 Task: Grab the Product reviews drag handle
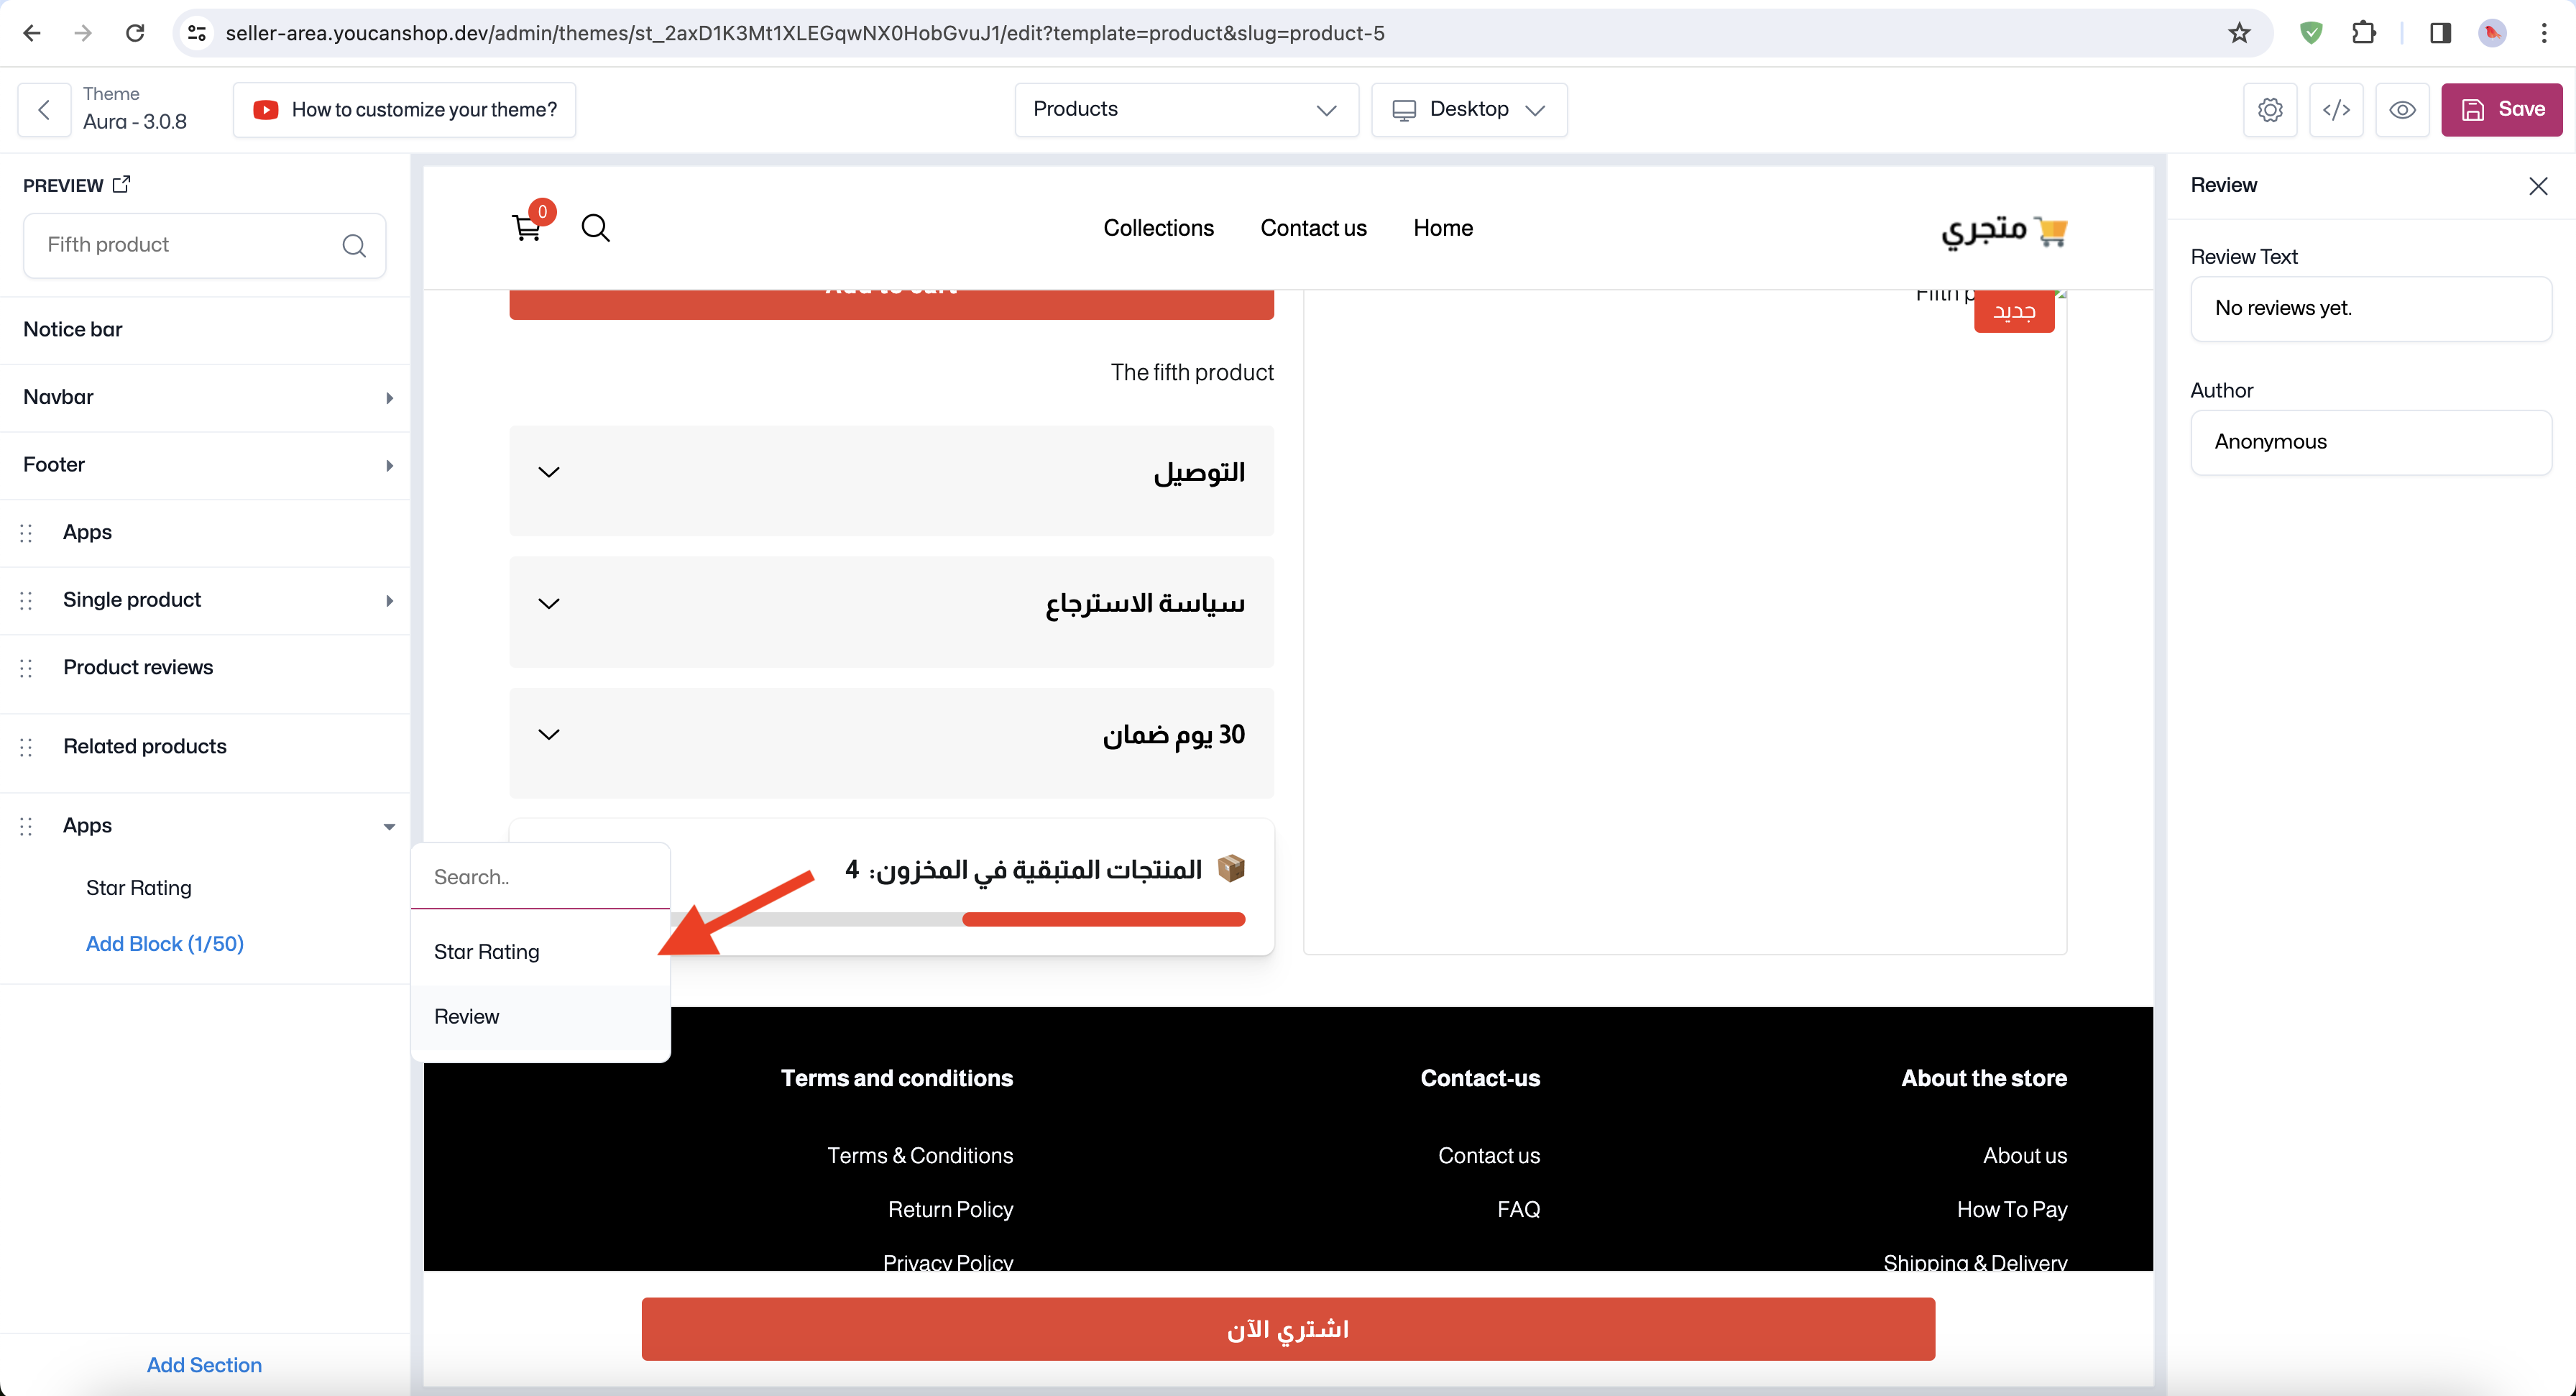[x=27, y=668]
